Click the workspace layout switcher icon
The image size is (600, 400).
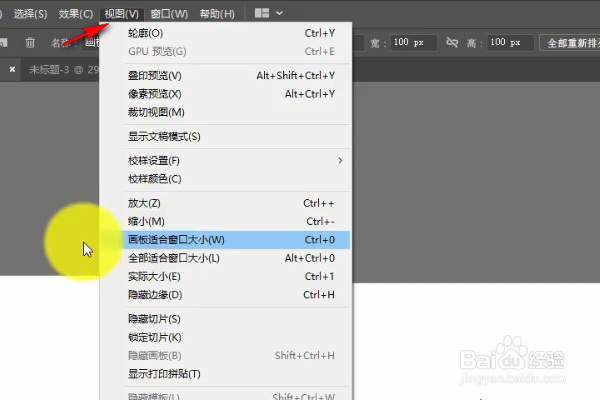pyautogui.click(x=262, y=13)
